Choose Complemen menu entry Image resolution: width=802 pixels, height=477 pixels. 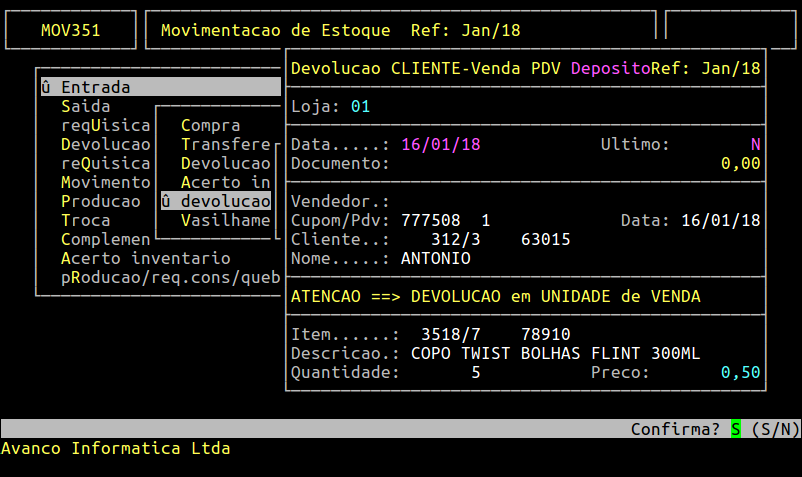point(106,239)
